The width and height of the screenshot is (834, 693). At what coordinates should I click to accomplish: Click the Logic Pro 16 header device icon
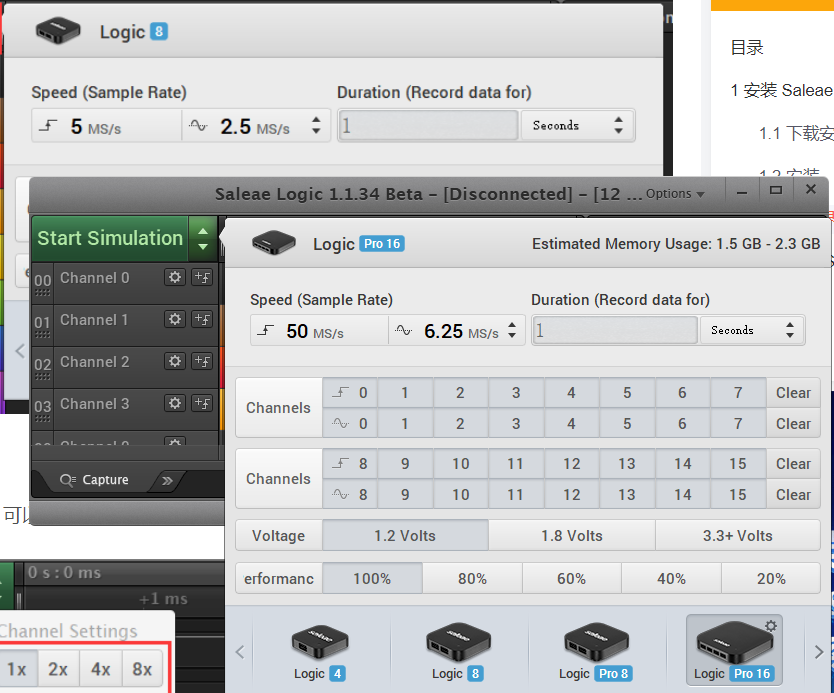click(x=273, y=243)
